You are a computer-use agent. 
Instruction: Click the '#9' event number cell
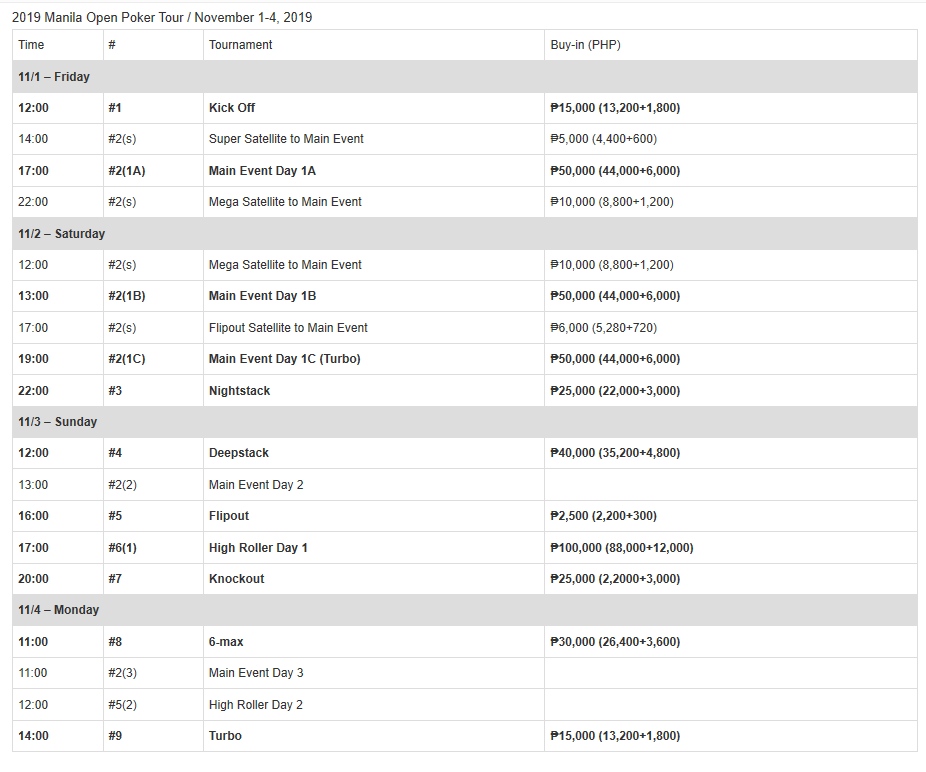pyautogui.click(x=154, y=736)
